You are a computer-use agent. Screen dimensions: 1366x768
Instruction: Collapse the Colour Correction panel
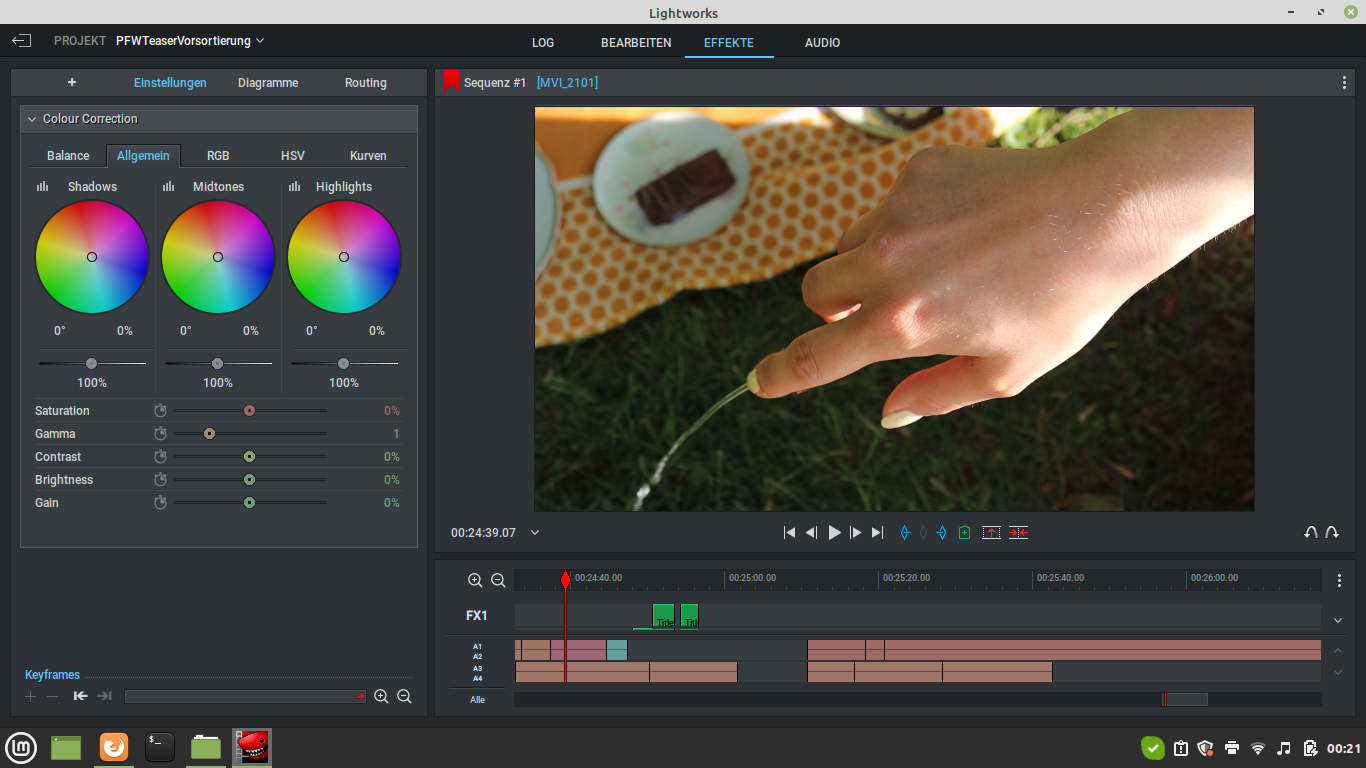[x=32, y=119]
